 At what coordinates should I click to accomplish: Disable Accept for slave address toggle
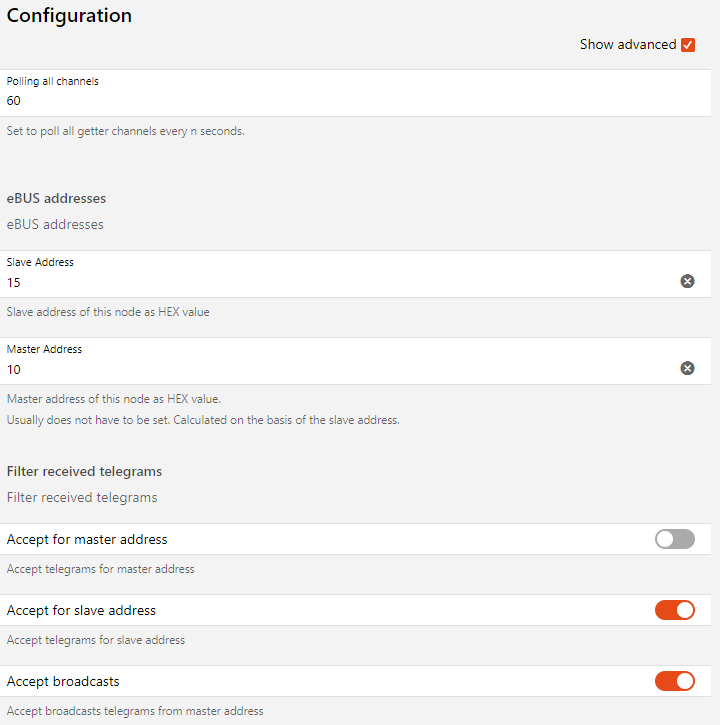pos(674,610)
